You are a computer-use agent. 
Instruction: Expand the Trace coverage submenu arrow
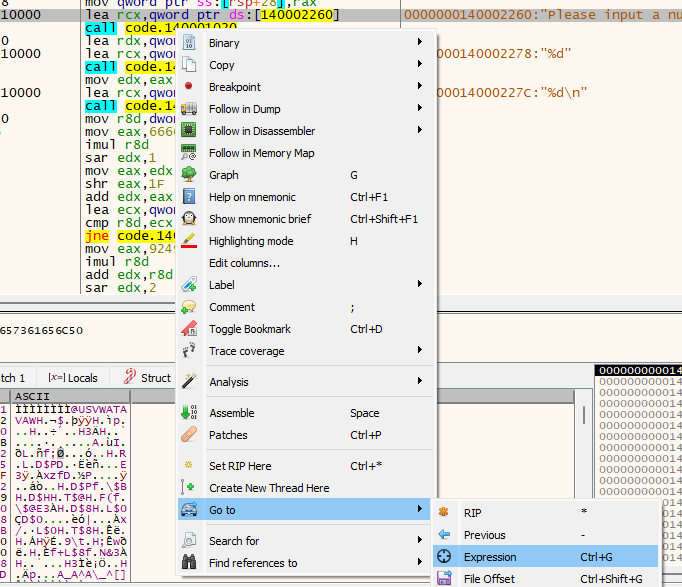pyautogui.click(x=420, y=350)
